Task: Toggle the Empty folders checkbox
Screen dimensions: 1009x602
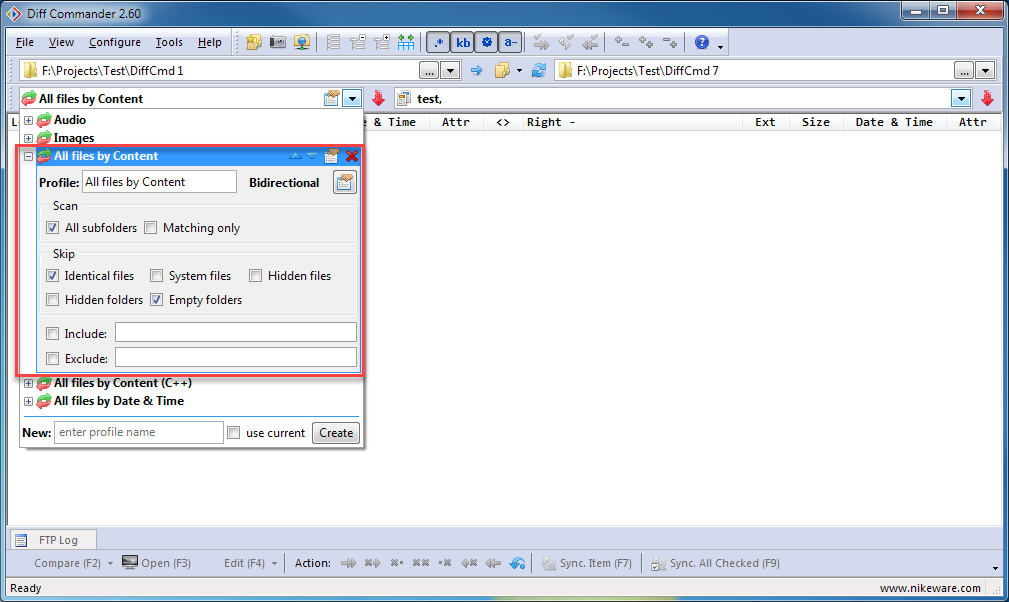Action: (x=157, y=300)
